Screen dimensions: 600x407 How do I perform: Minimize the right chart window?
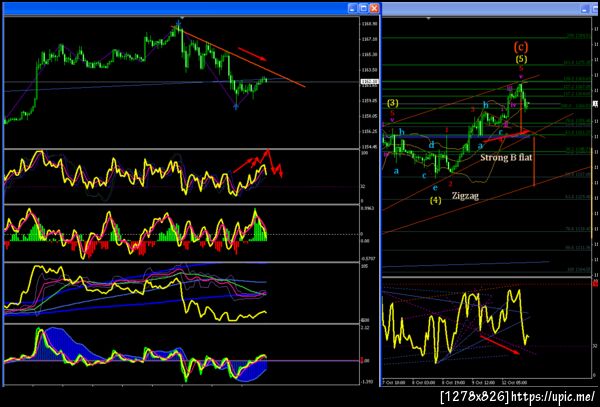(x=585, y=10)
